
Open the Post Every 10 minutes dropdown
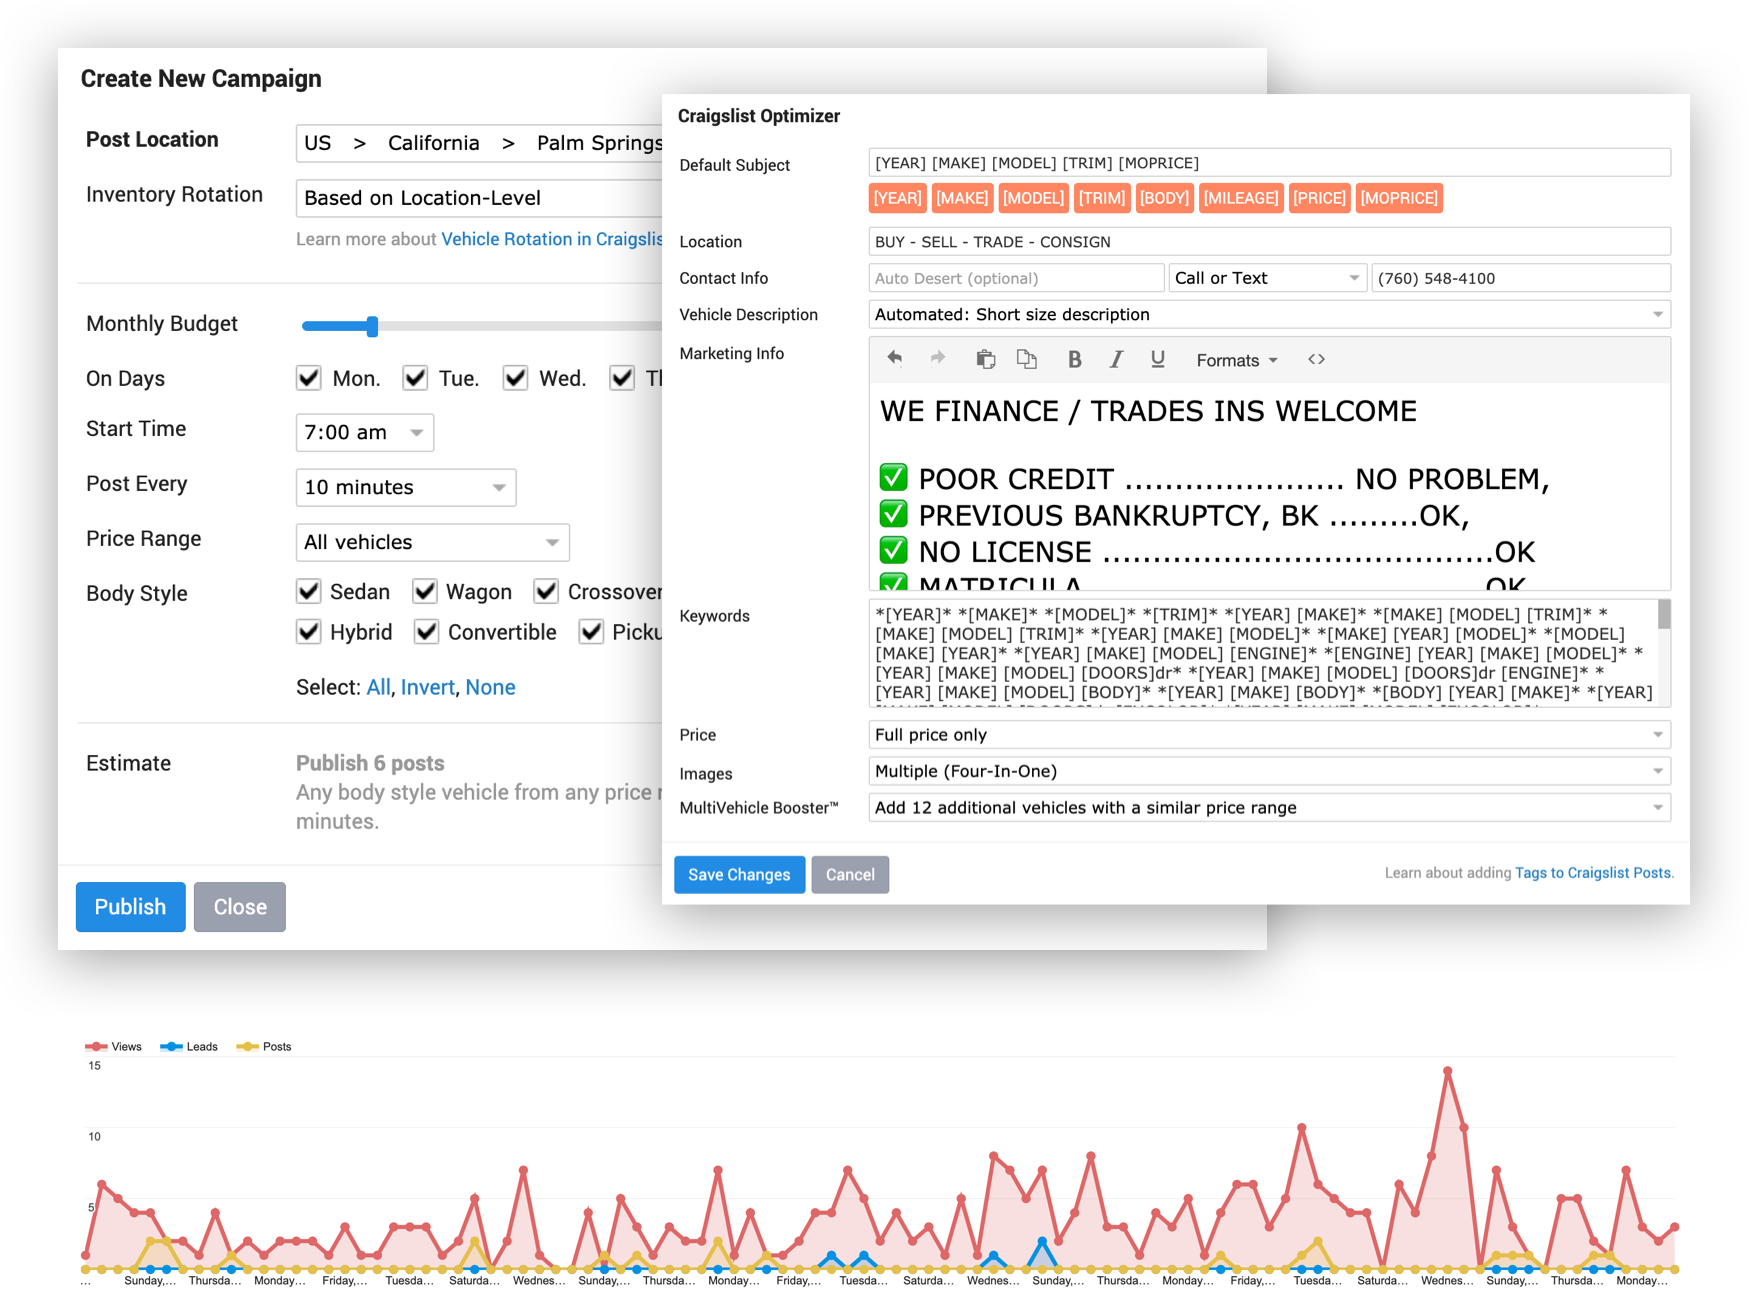click(406, 487)
